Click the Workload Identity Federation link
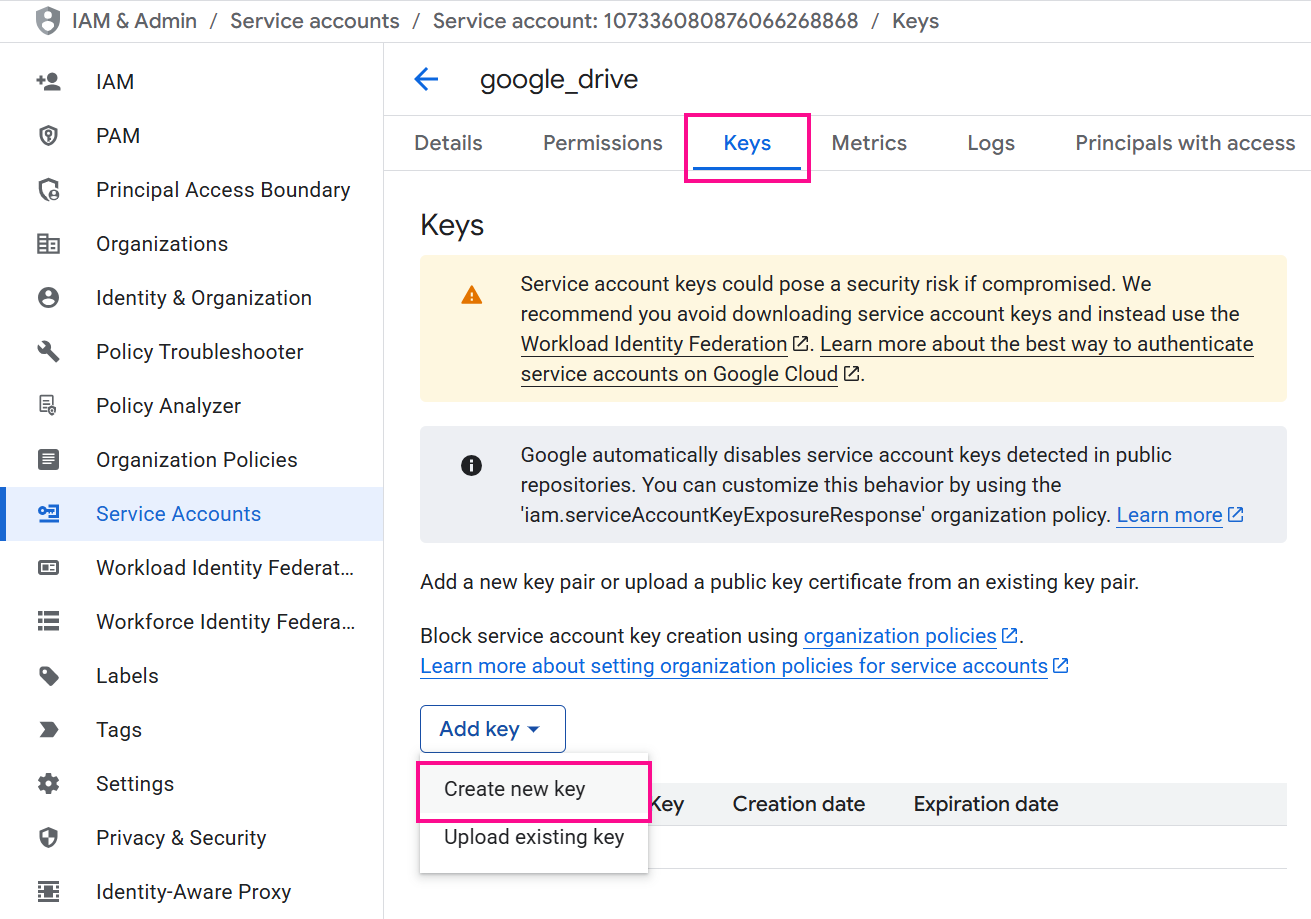Viewport: 1311px width, 919px height. [653, 343]
